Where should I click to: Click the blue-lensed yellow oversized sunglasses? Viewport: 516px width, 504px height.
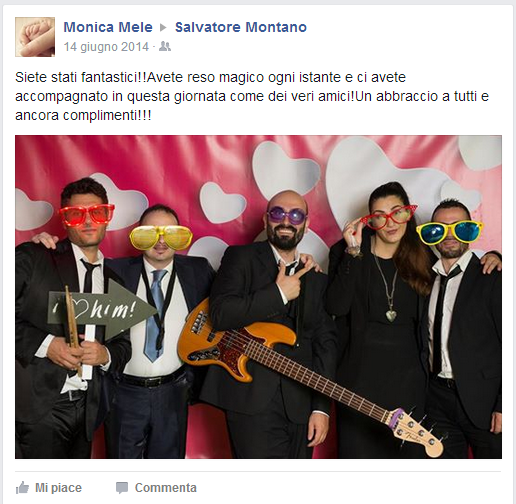(449, 231)
